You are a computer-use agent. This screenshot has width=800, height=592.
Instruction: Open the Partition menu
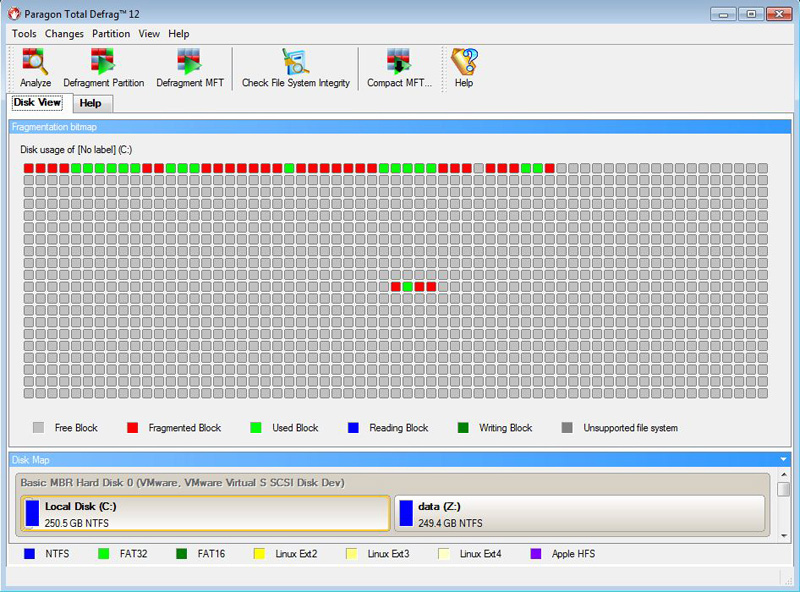coord(111,34)
